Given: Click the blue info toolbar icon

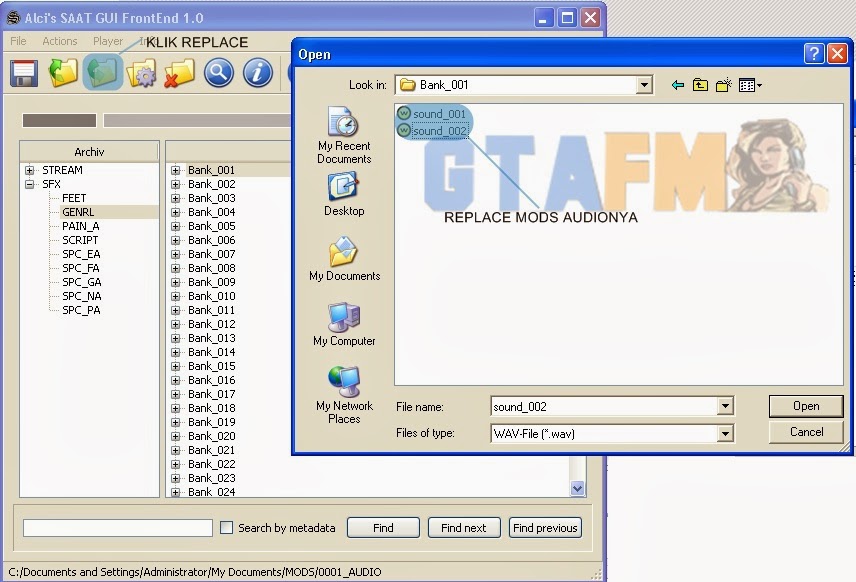Looking at the screenshot, I should click(x=258, y=73).
